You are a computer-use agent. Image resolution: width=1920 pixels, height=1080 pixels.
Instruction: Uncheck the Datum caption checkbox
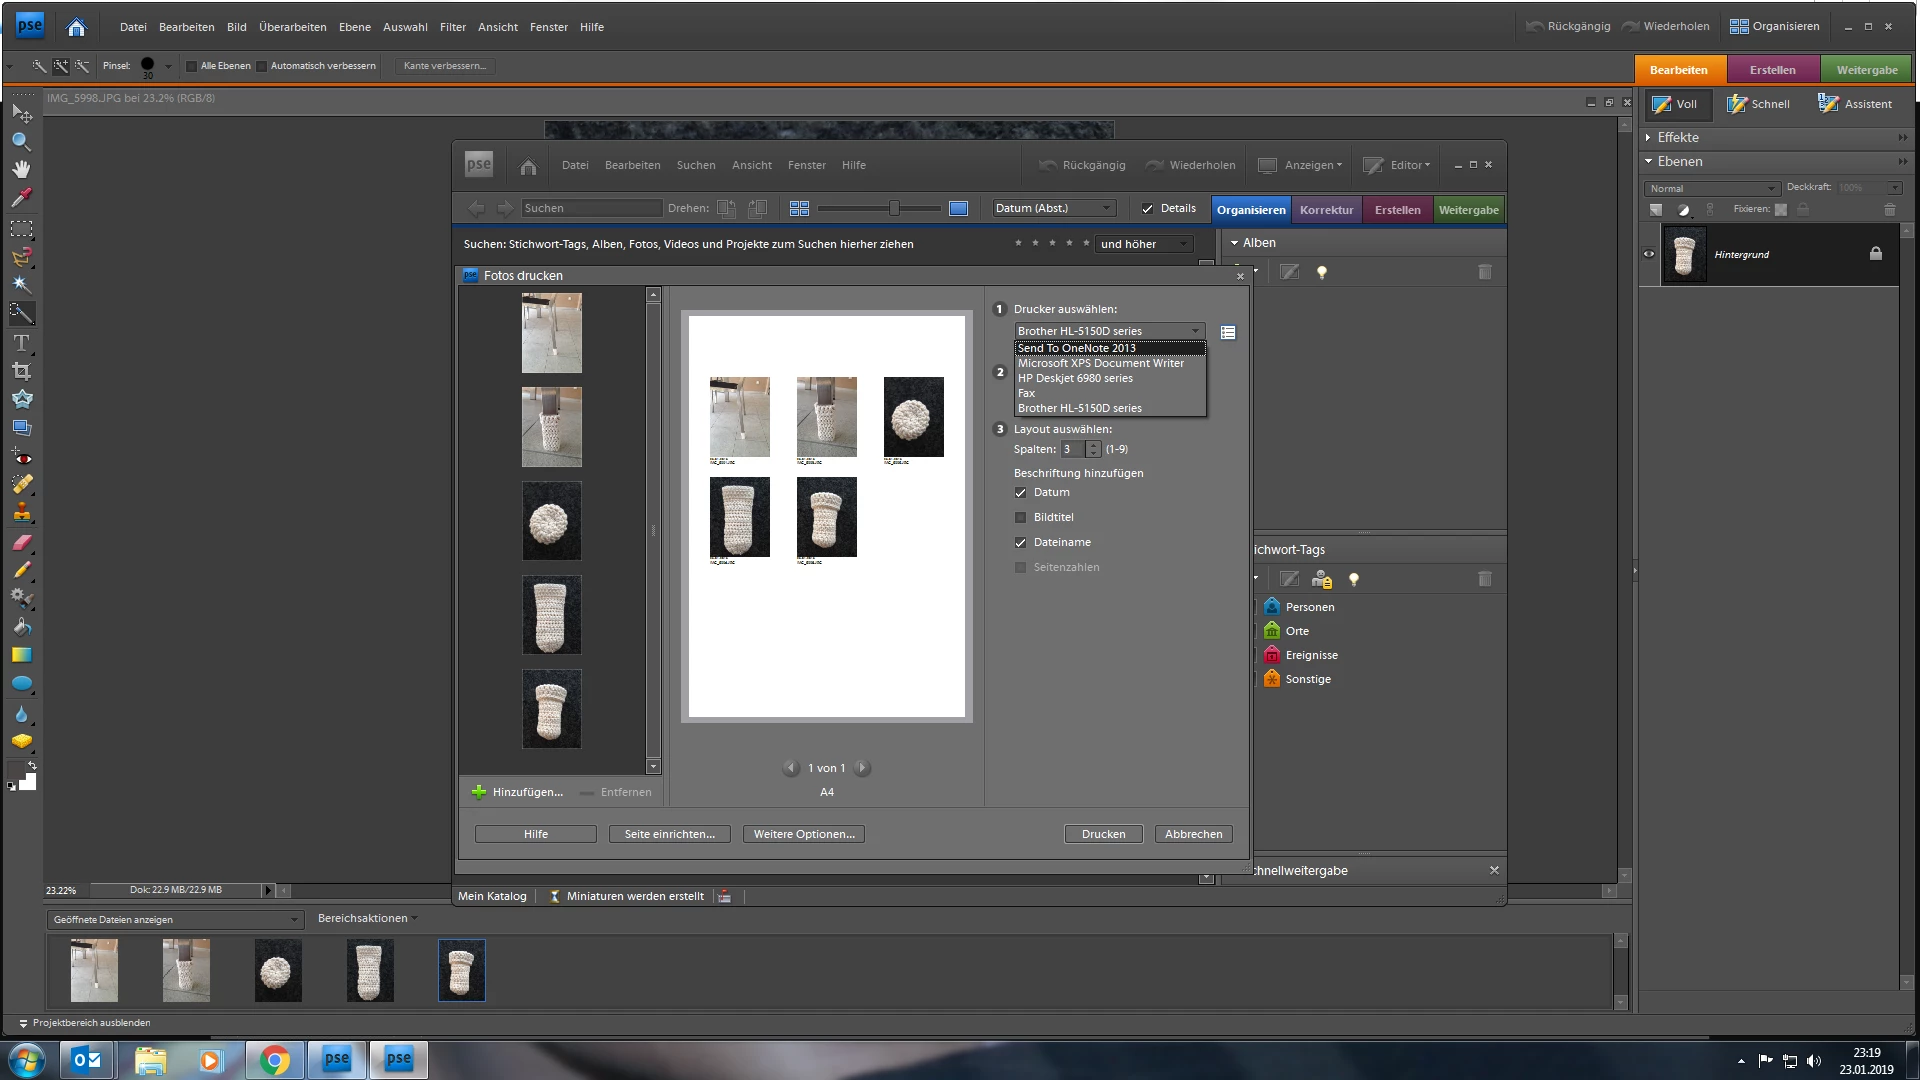coord(1020,493)
